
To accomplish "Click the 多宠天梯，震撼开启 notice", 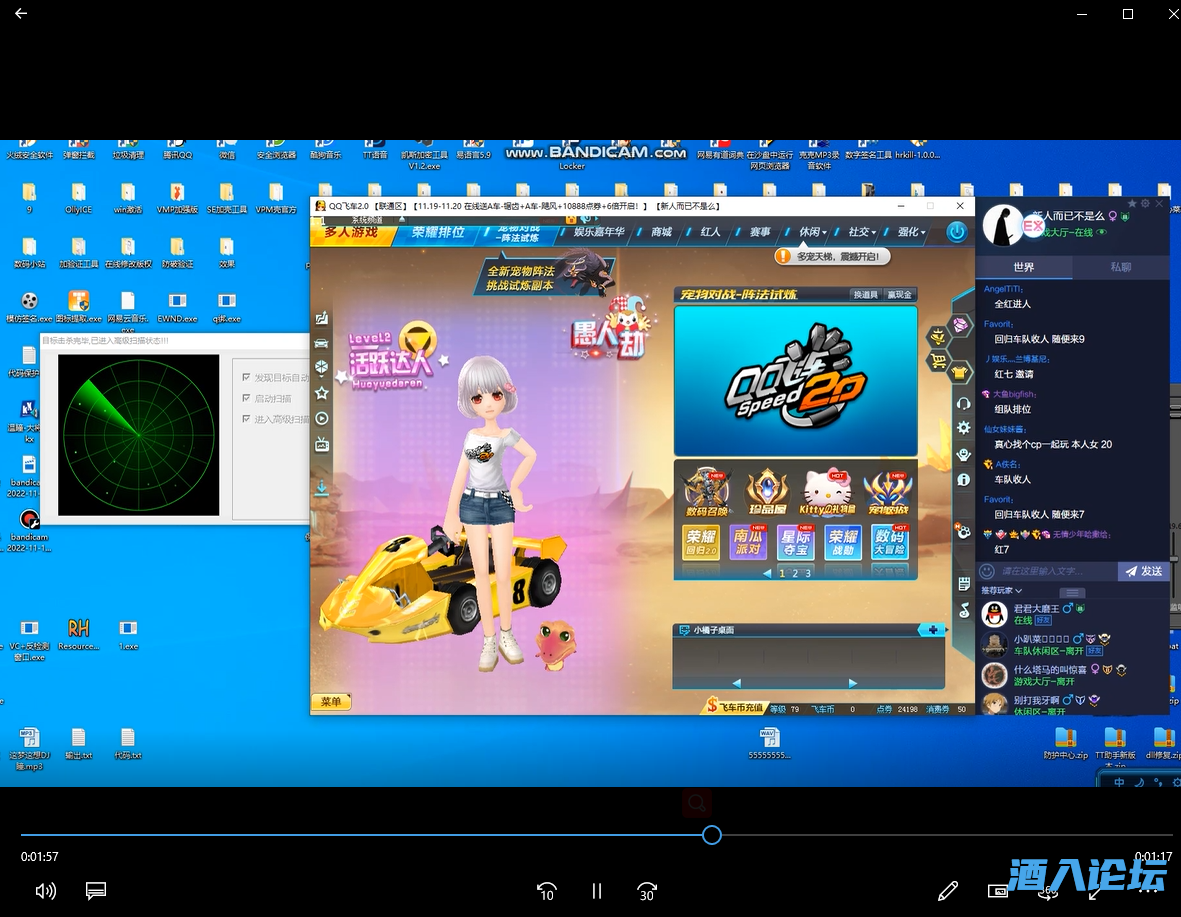I will [x=832, y=257].
